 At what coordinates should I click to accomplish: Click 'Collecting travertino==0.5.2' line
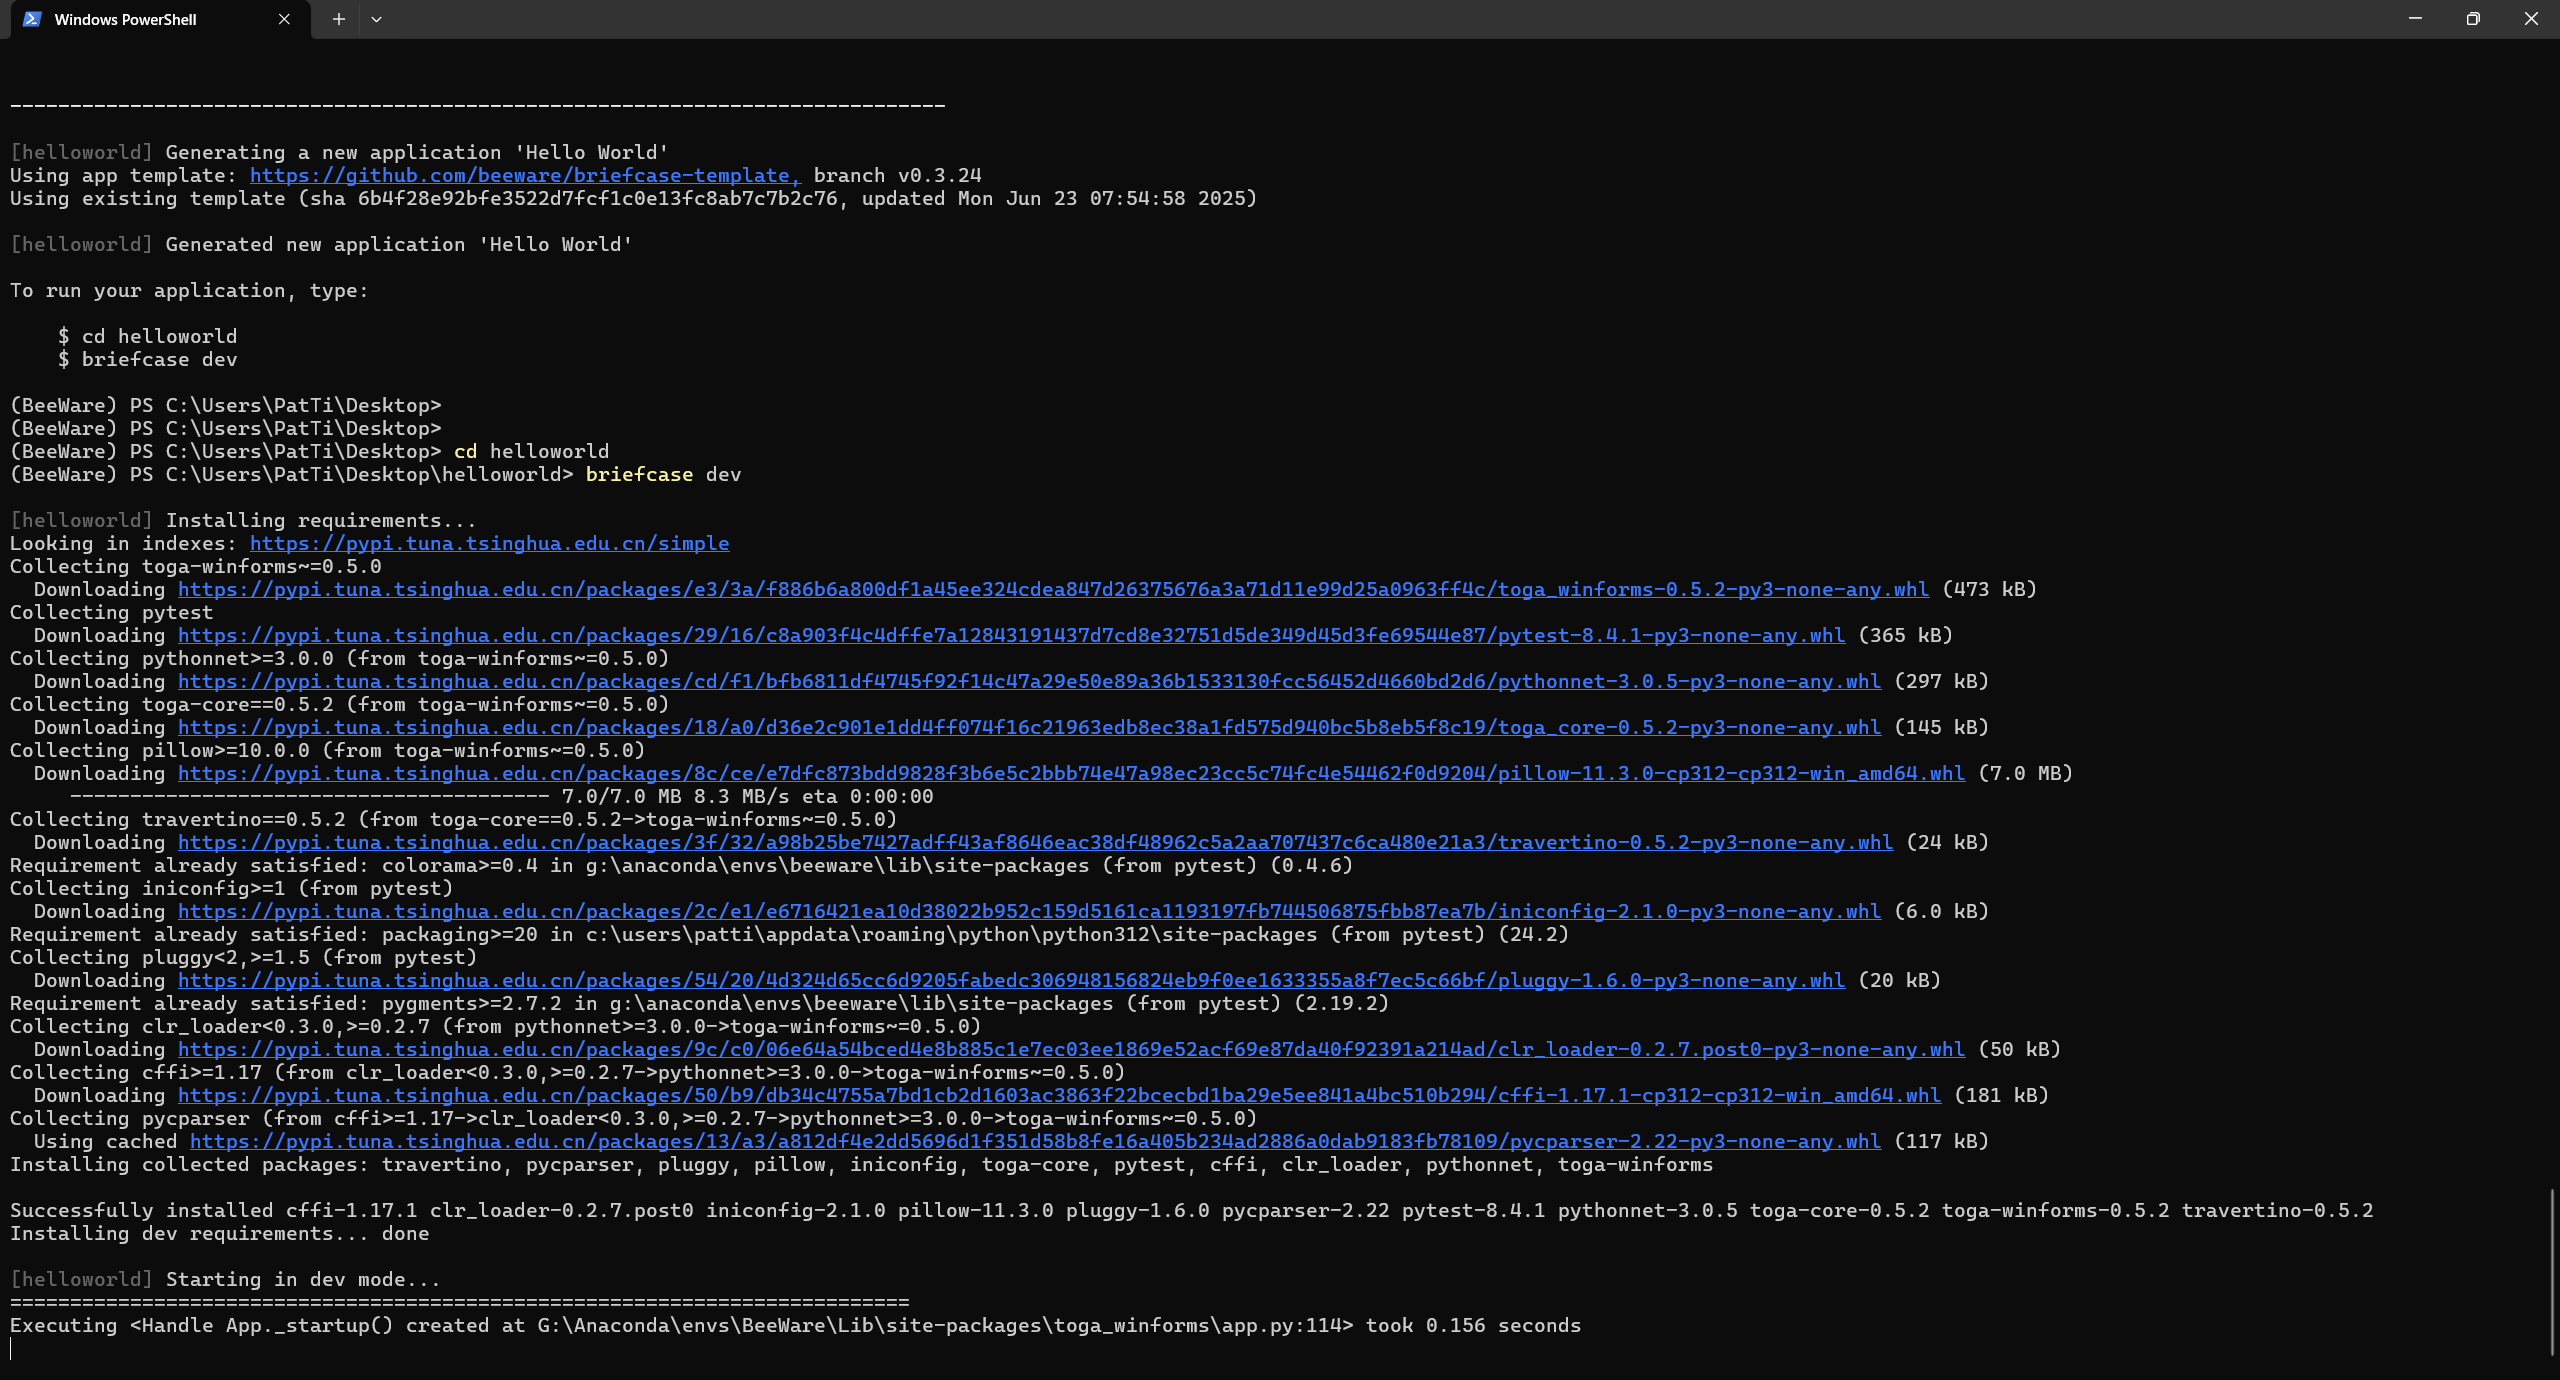pos(453,819)
